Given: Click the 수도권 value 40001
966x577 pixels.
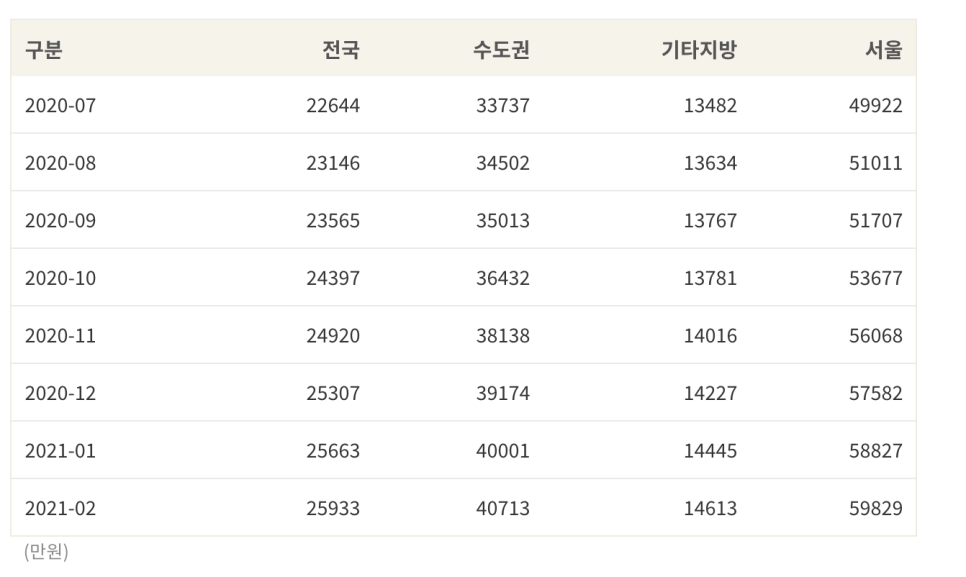Looking at the screenshot, I should click(503, 451).
